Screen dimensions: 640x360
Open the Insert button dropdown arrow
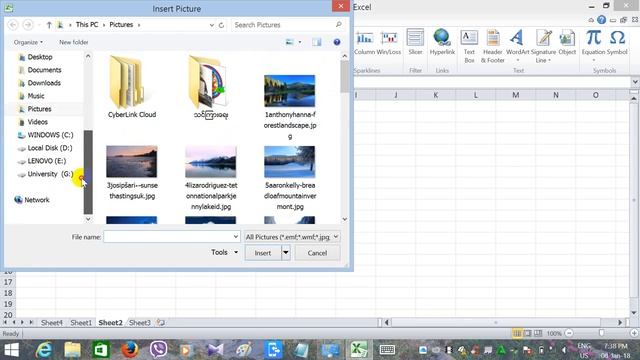[x=286, y=253]
